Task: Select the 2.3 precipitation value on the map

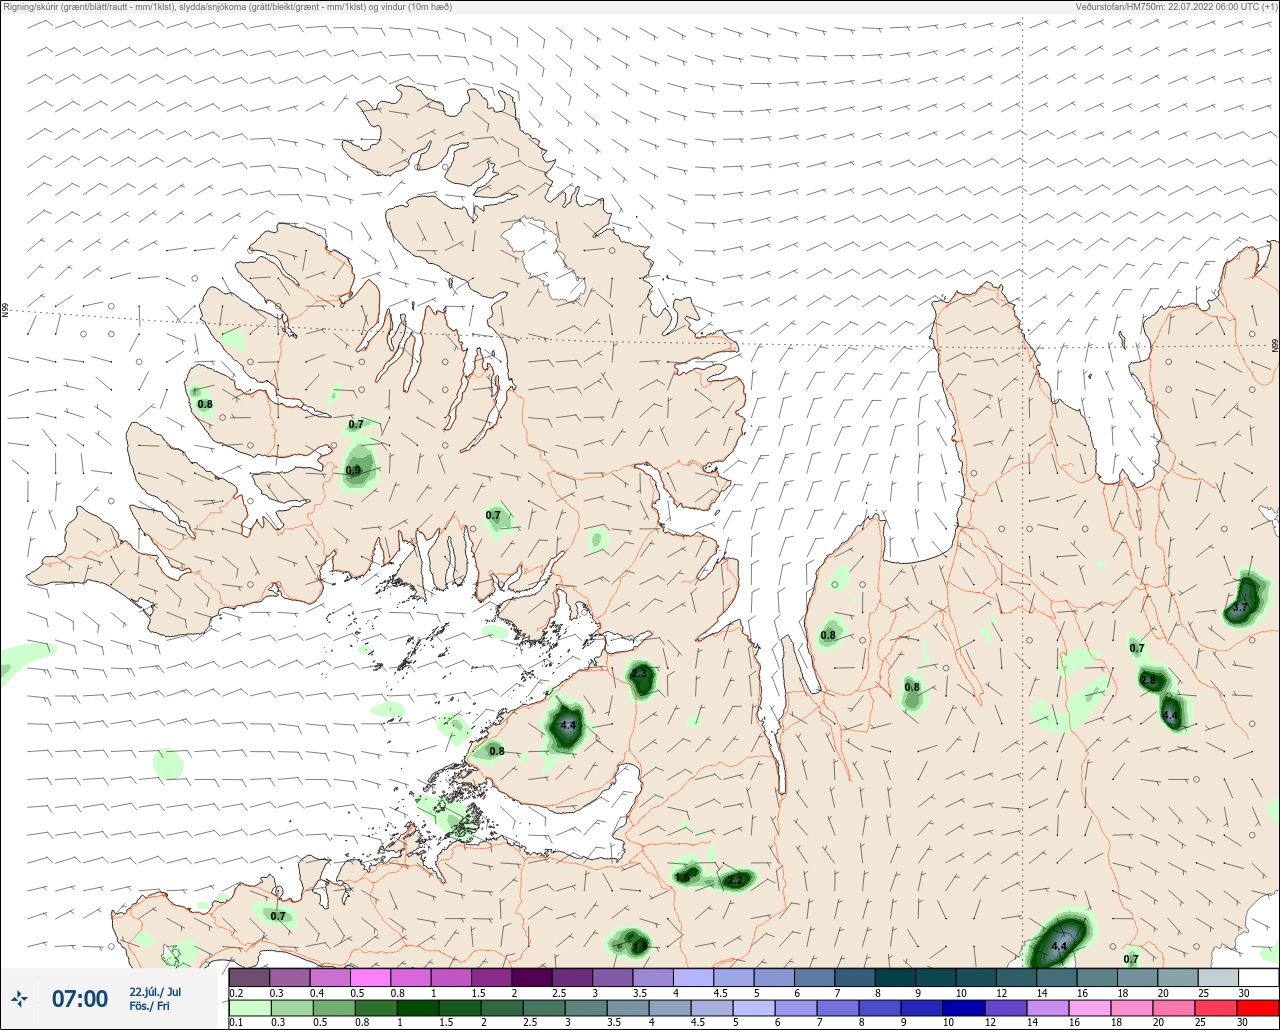Action: click(x=640, y=674)
